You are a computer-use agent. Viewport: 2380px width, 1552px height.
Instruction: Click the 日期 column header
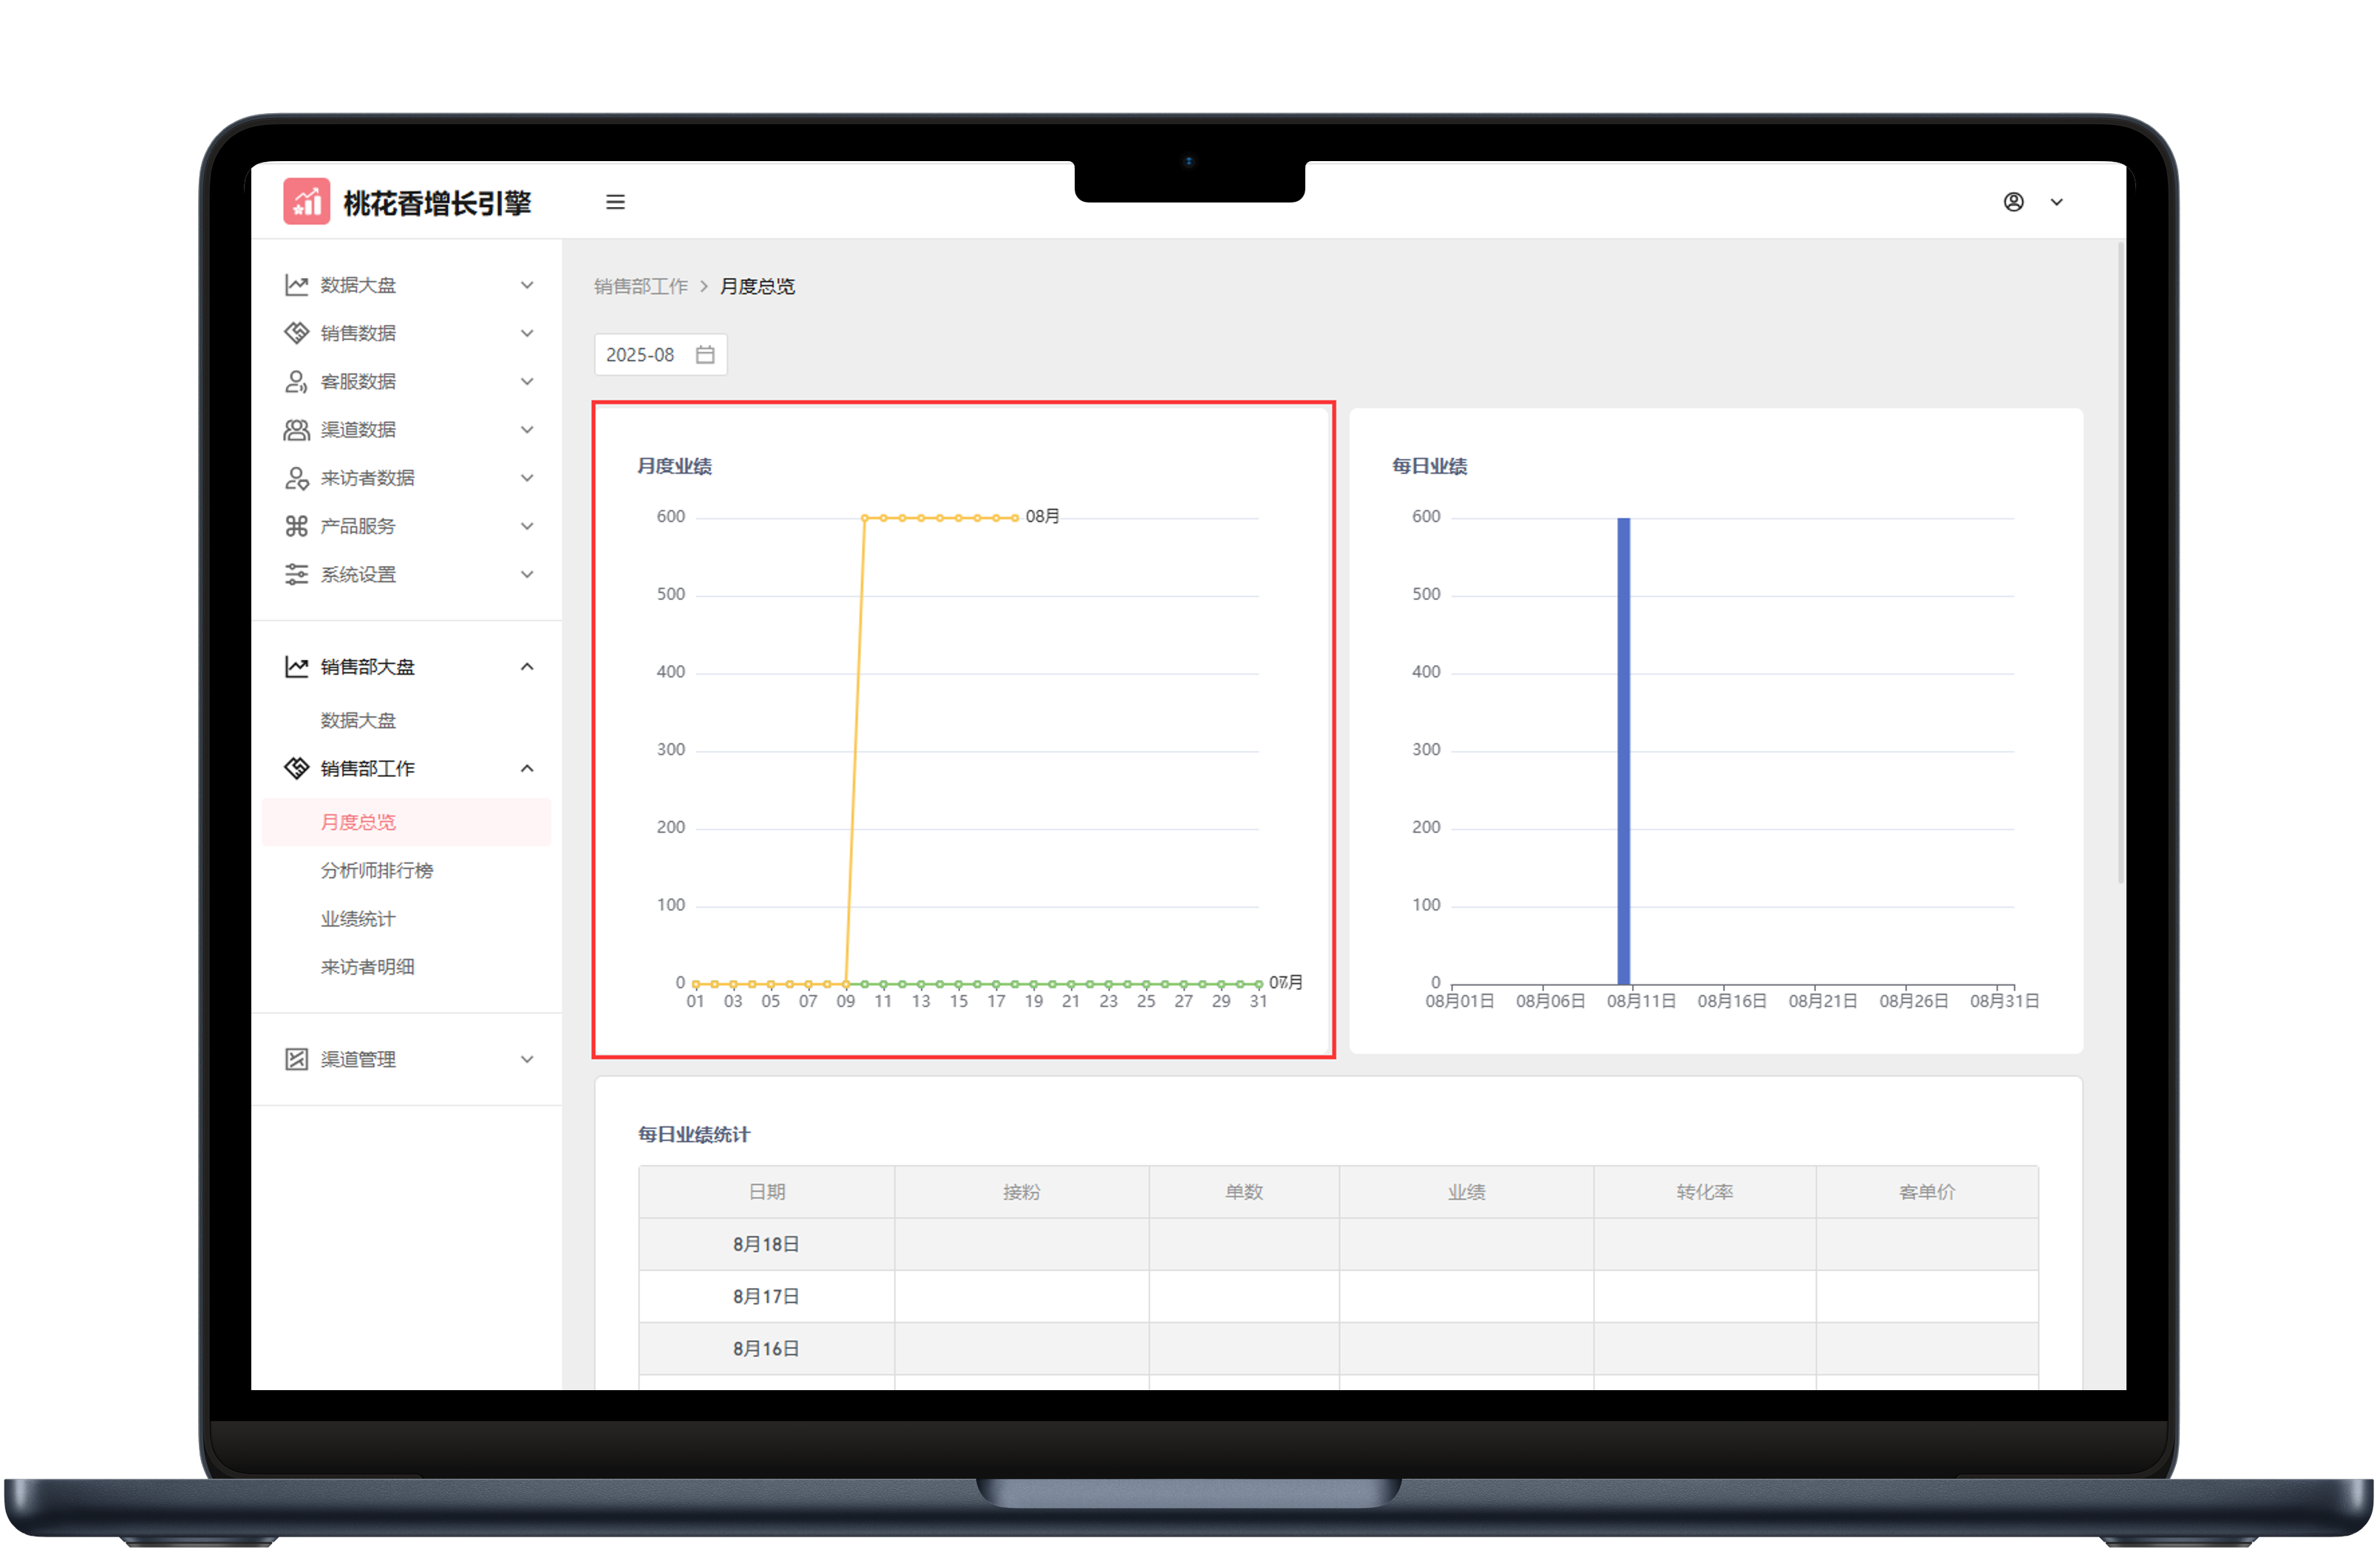766,1191
